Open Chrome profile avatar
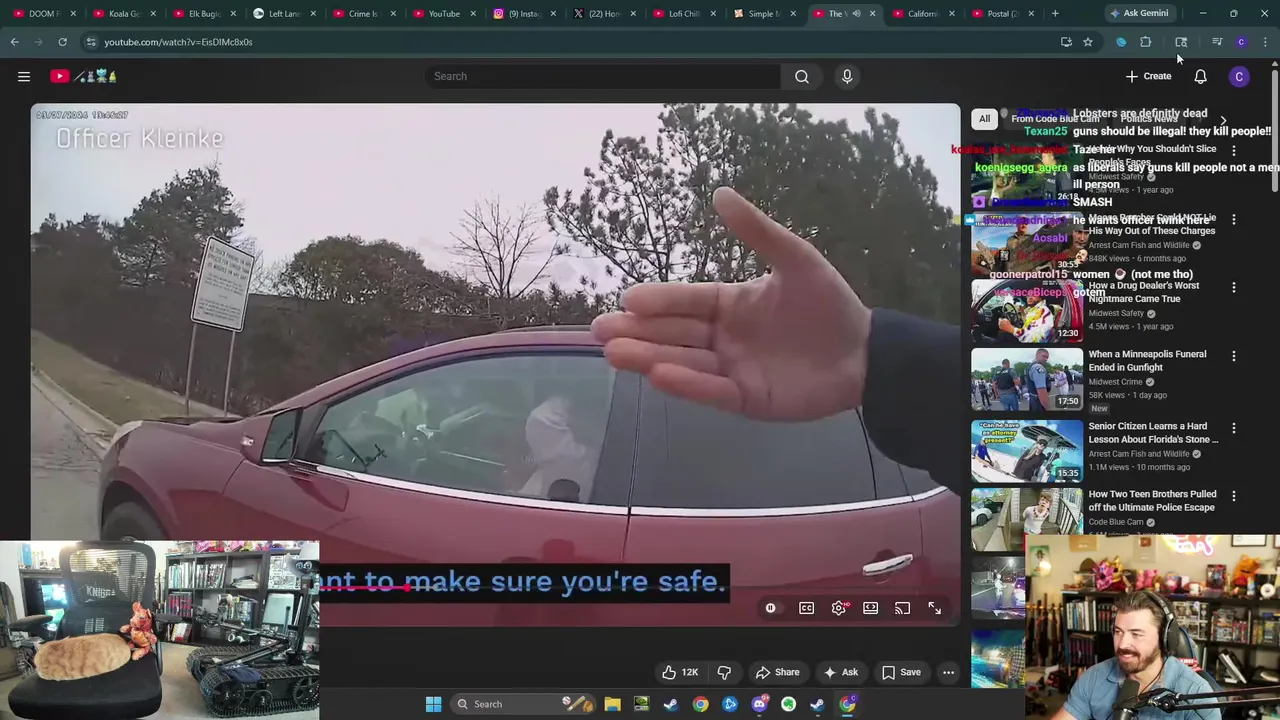The image size is (1280, 720). (1241, 42)
